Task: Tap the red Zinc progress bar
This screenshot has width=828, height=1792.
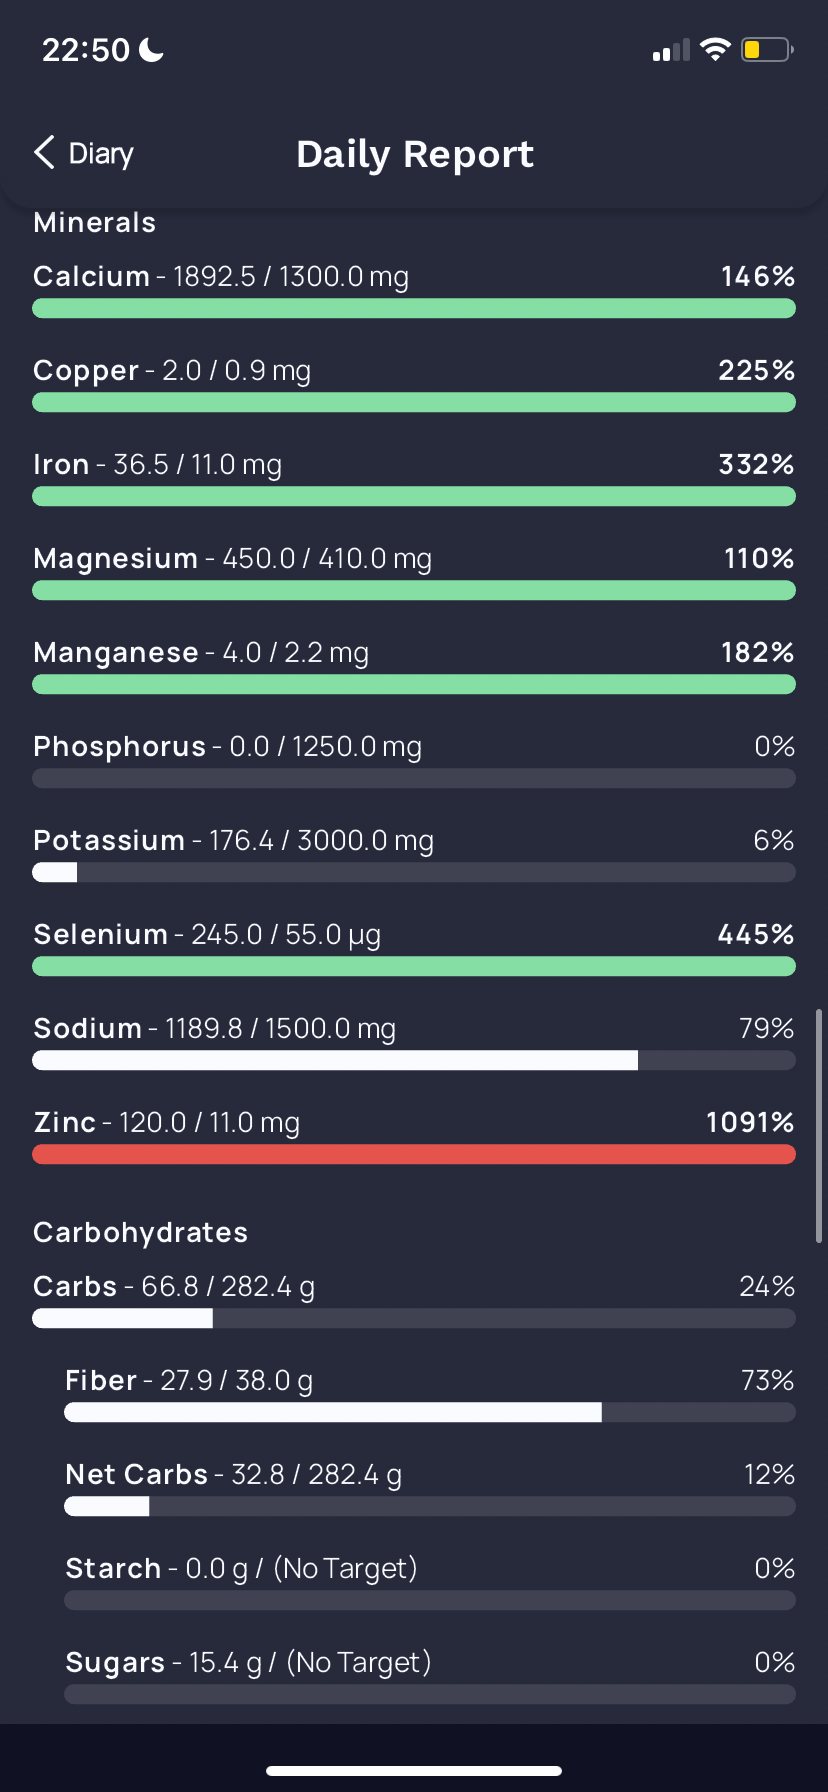Action: click(414, 1154)
